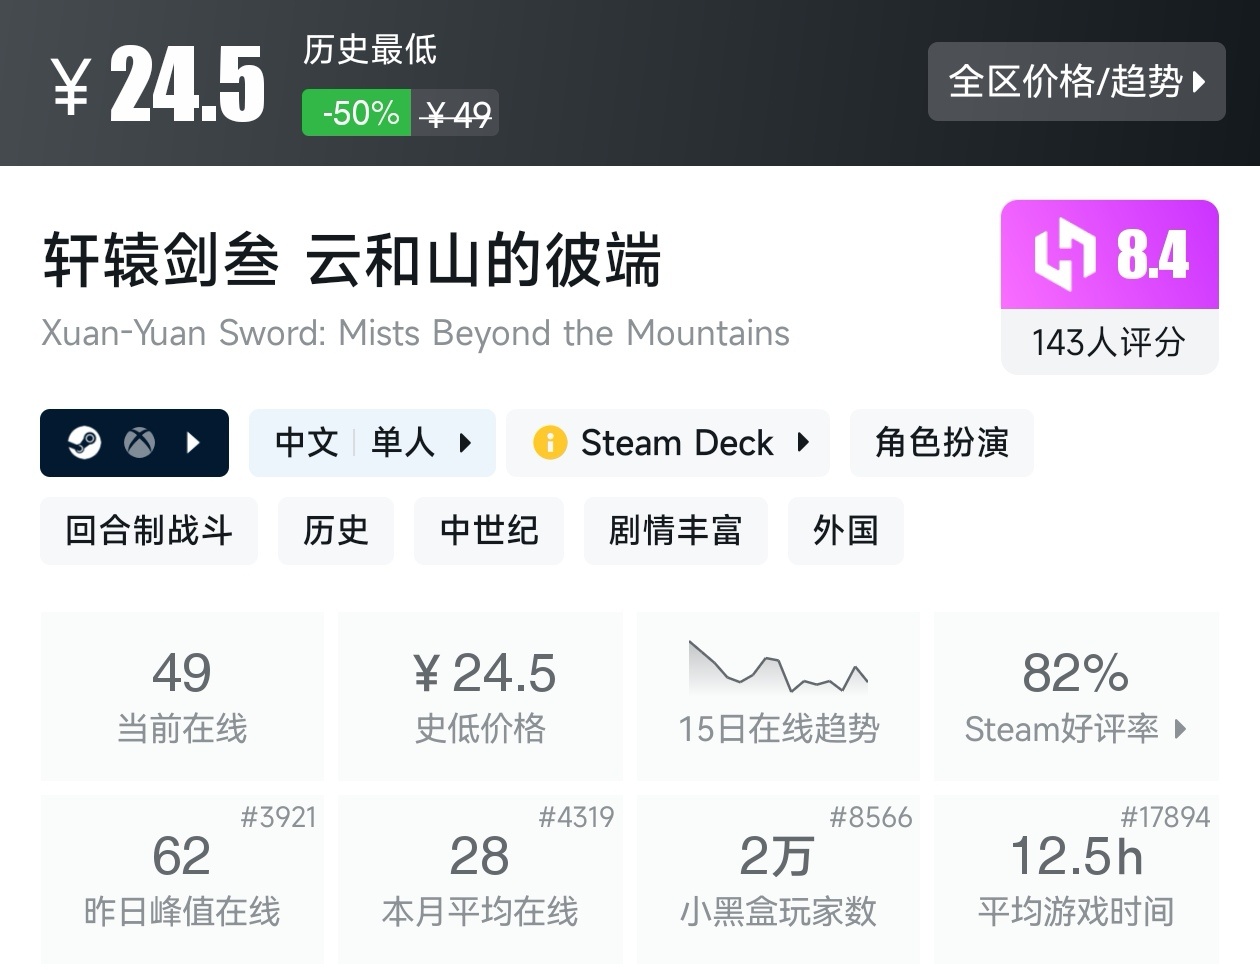Select the 剧情丰富 tag

(x=675, y=530)
